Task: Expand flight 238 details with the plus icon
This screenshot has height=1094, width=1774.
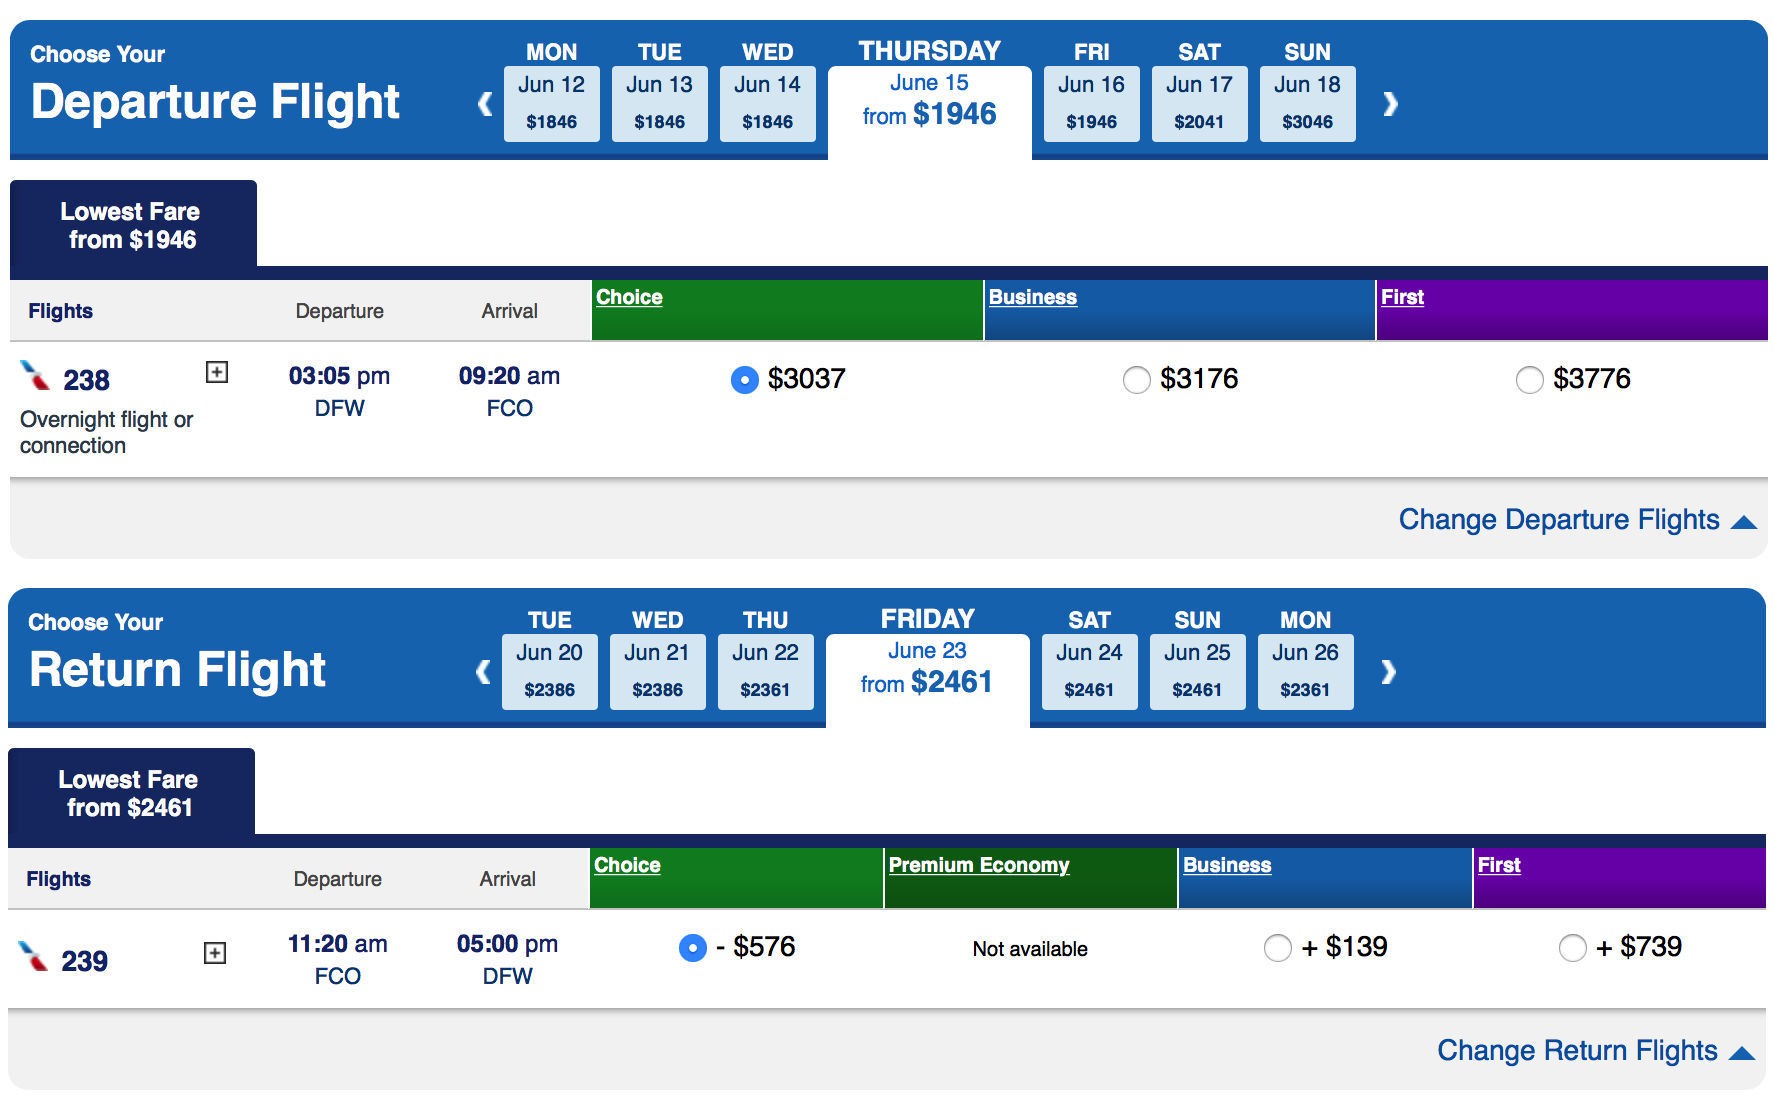Action: (x=216, y=371)
